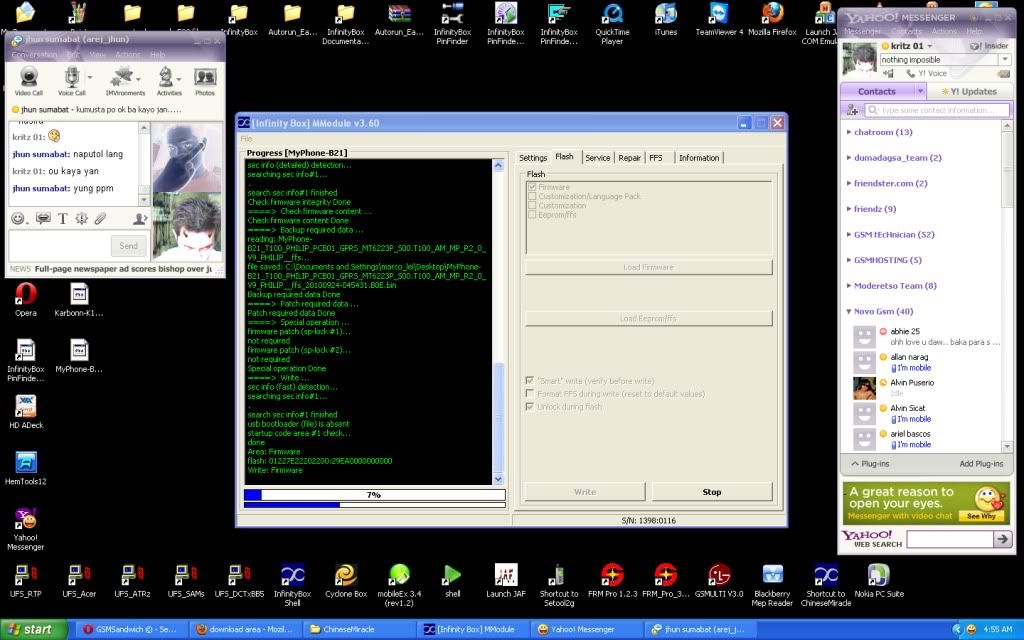Open HemTools12 desktop icon

click(25, 468)
